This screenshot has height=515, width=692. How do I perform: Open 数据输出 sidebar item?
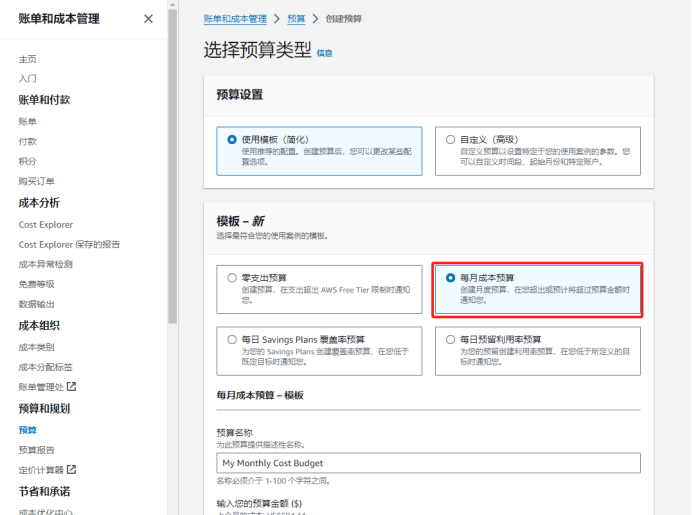(37, 304)
